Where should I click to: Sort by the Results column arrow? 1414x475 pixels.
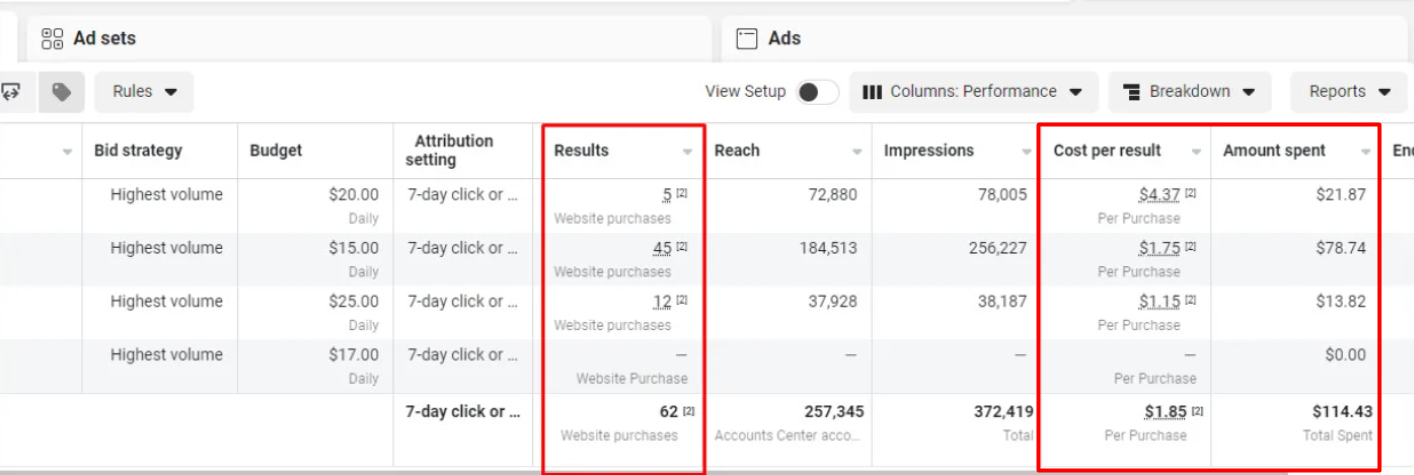(687, 152)
